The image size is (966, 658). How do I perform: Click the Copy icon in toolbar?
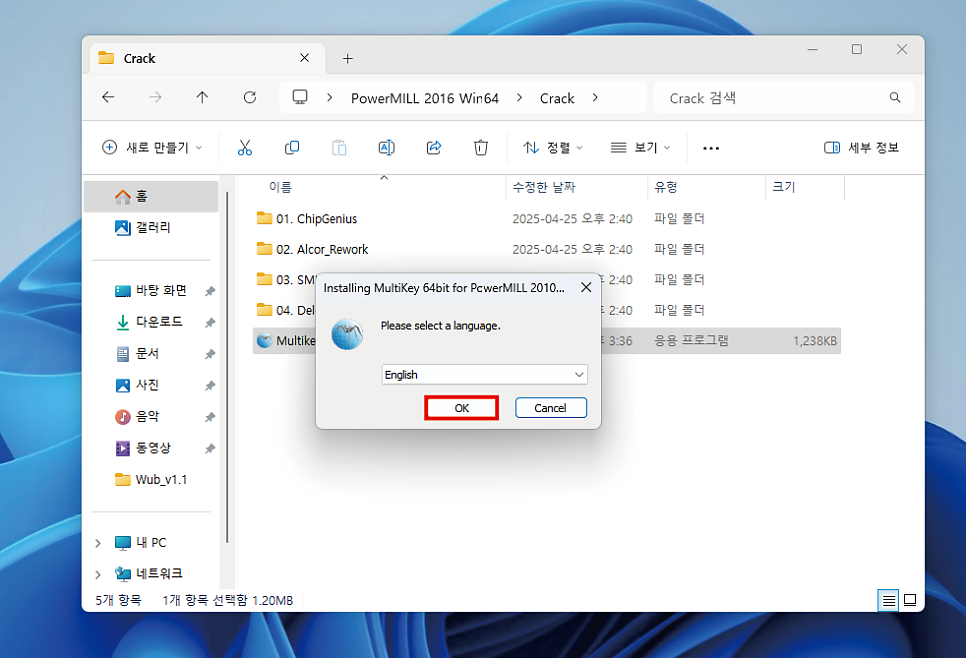click(x=292, y=147)
